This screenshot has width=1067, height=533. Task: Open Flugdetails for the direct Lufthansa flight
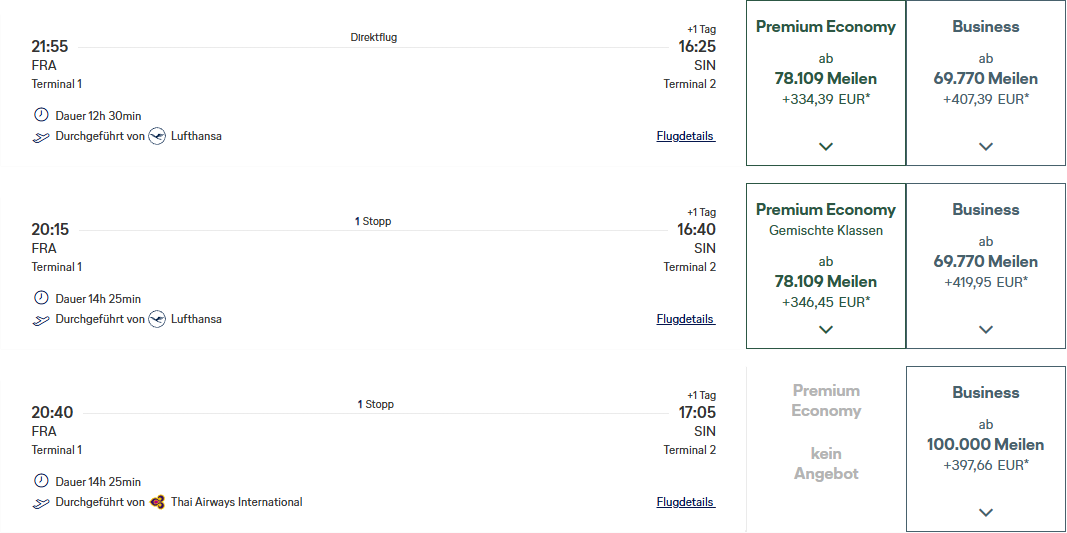(x=686, y=136)
